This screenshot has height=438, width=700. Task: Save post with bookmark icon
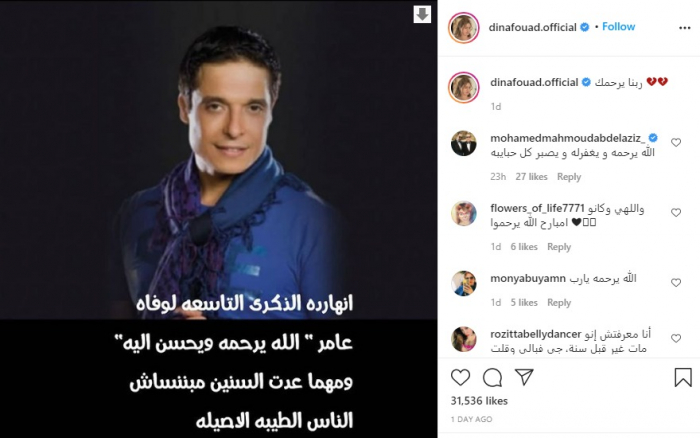coord(683,377)
